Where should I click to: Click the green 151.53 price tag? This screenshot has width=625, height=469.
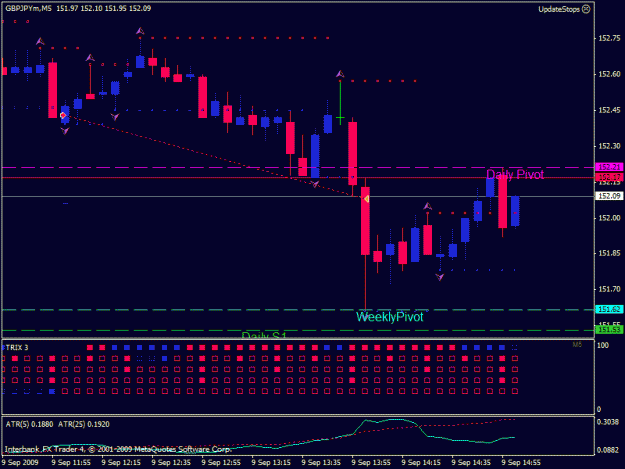609,330
